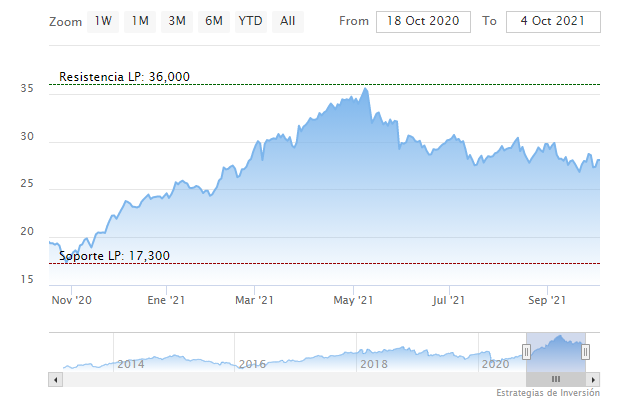620x405 pixels.
Task: Click left handle of navigator range
Action: tap(526, 351)
